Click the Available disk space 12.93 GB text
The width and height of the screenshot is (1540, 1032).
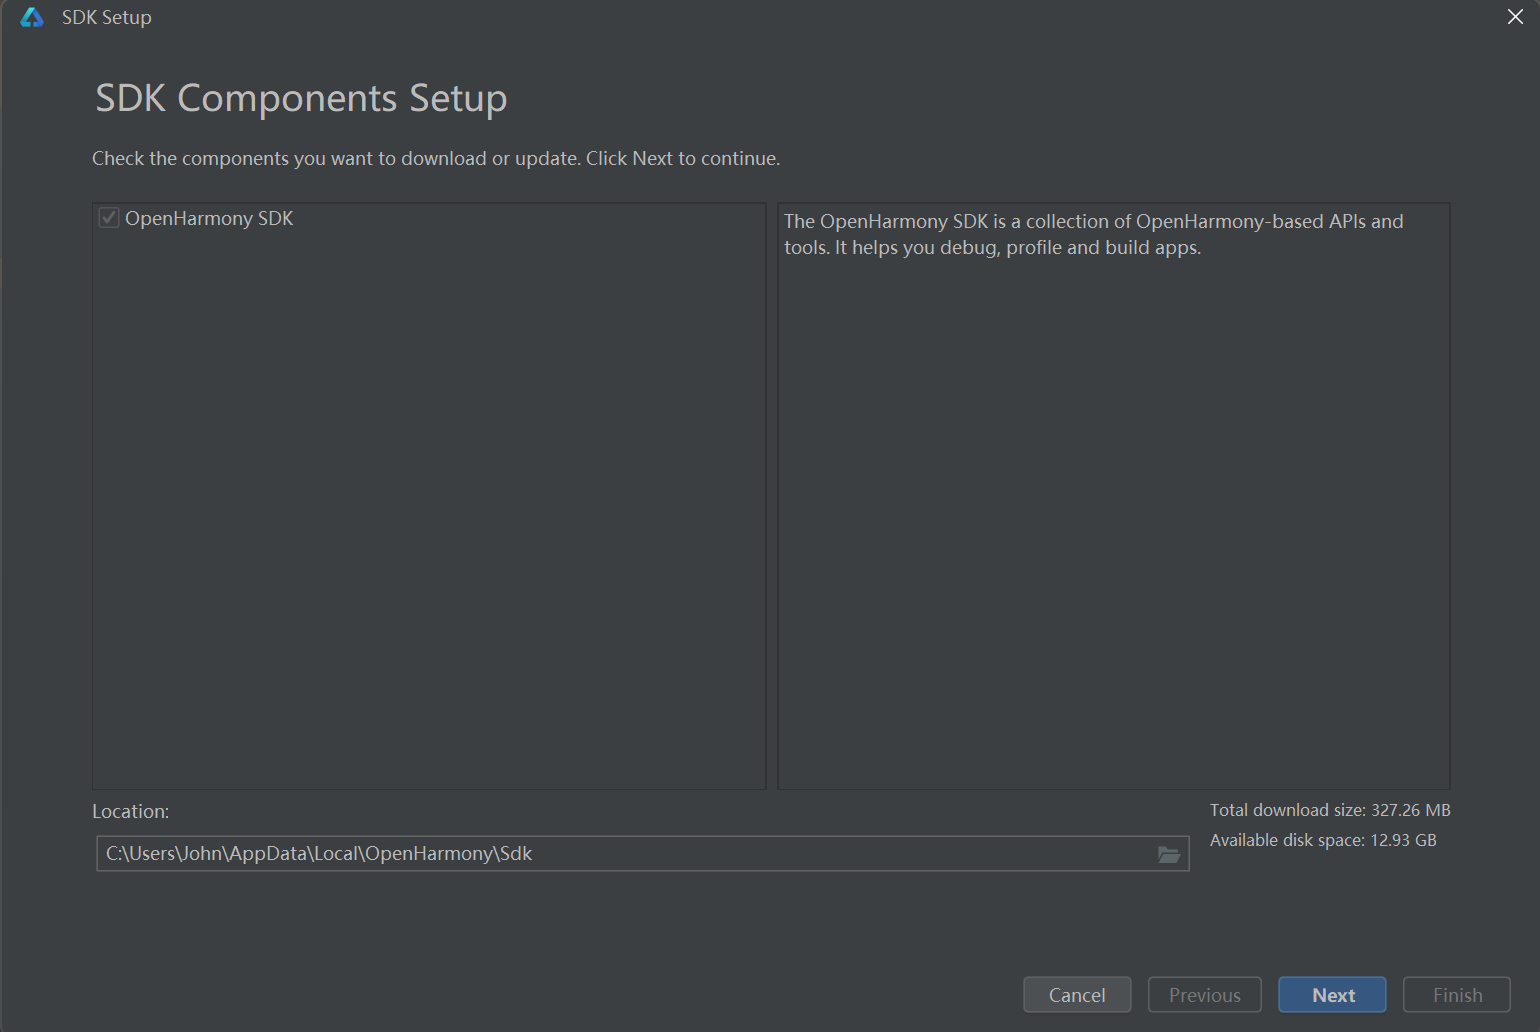point(1323,840)
